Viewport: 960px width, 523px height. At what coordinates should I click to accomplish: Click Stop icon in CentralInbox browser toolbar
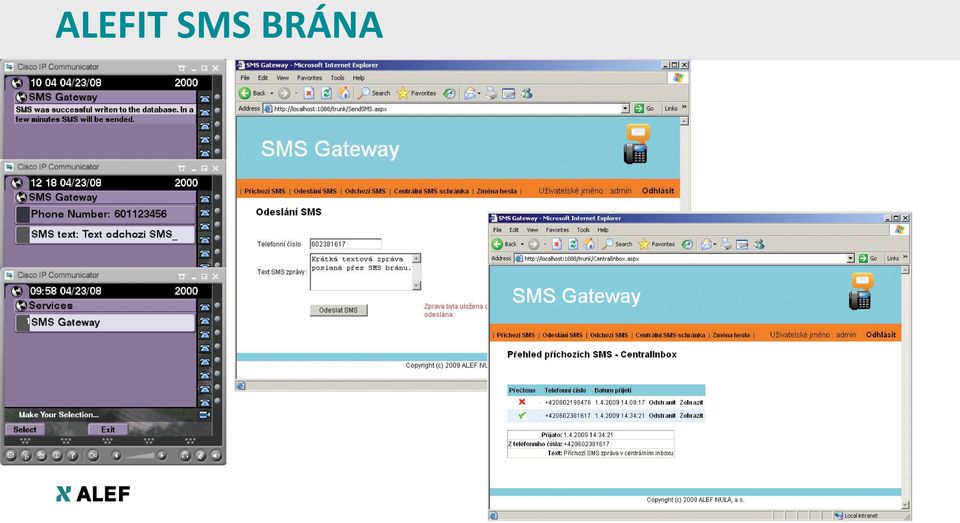coord(557,244)
